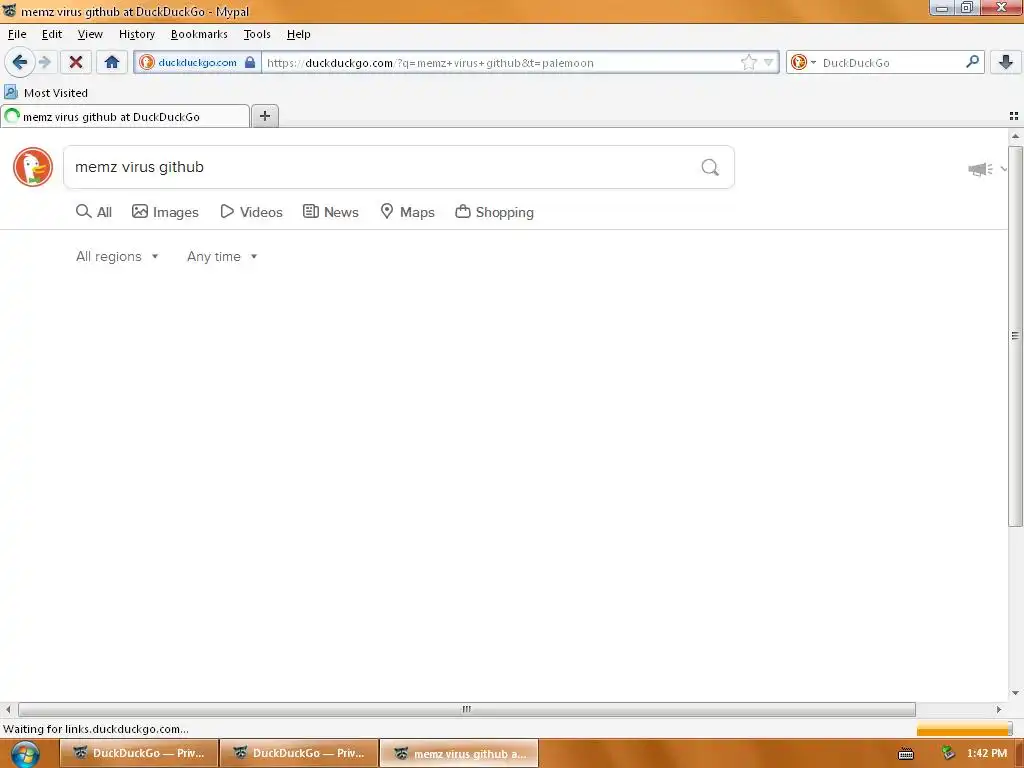
Task: Click the vertical scrollbar thumb
Action: point(1015,336)
